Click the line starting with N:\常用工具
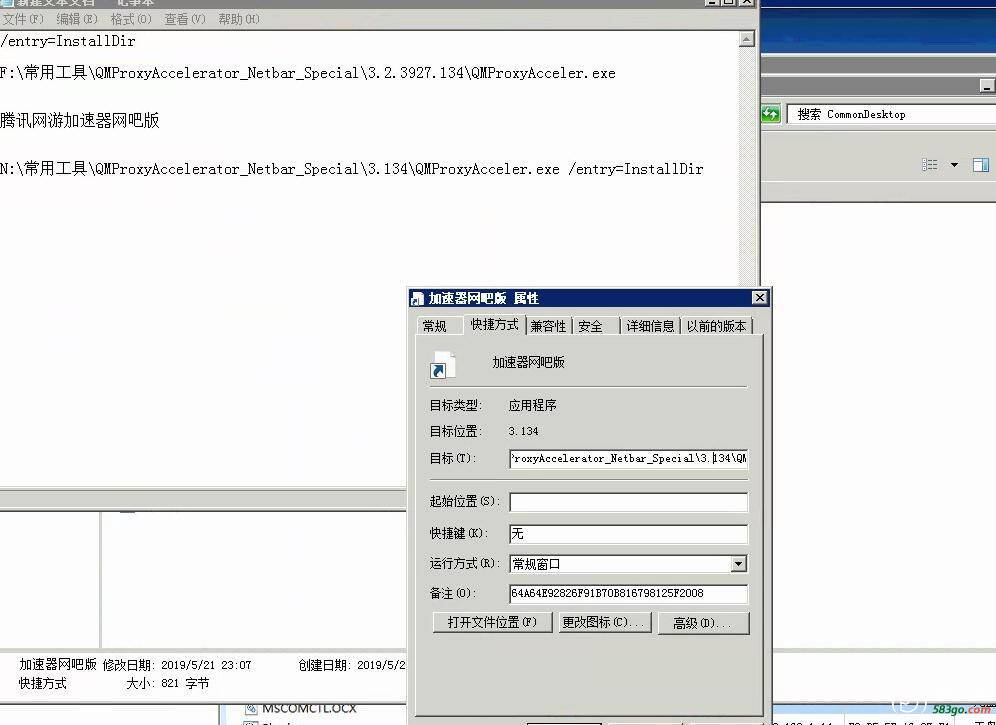This screenshot has height=725, width=996. click(x=351, y=169)
